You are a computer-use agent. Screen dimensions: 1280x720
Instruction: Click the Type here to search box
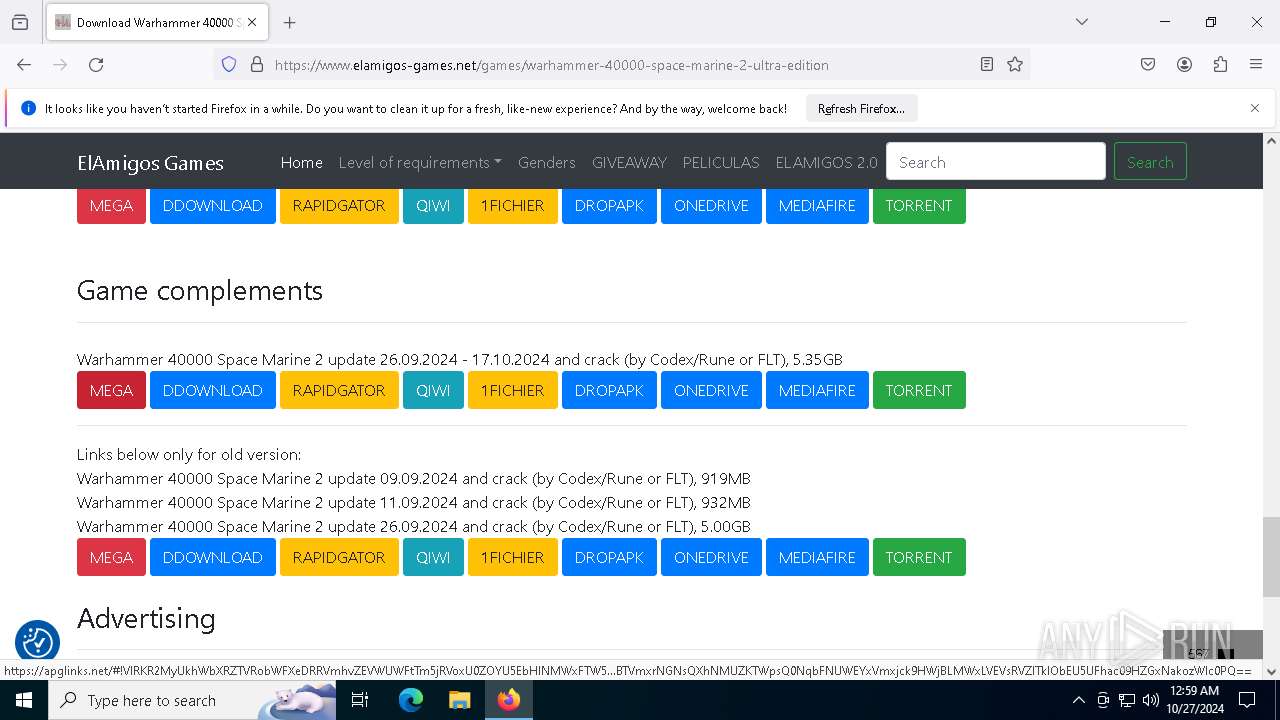coord(192,700)
